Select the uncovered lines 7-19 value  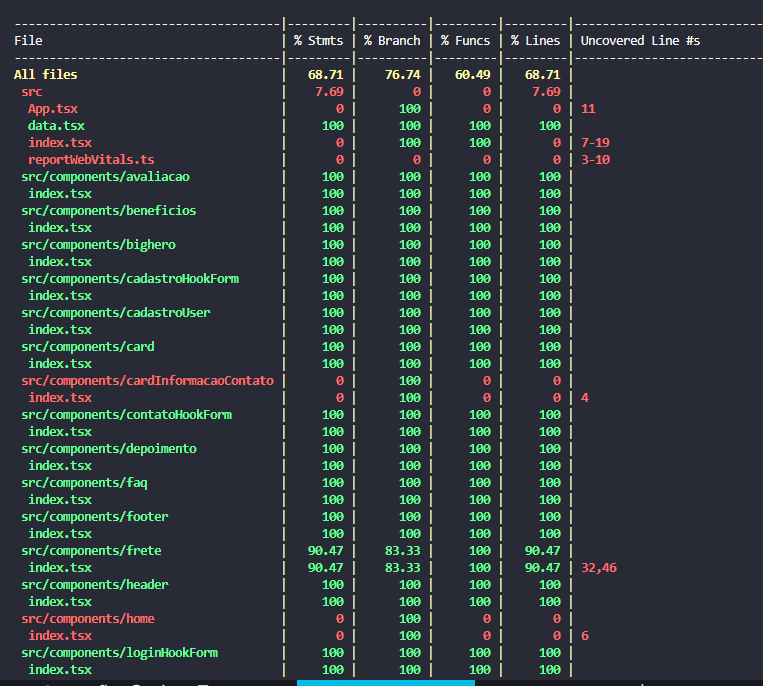596,143
